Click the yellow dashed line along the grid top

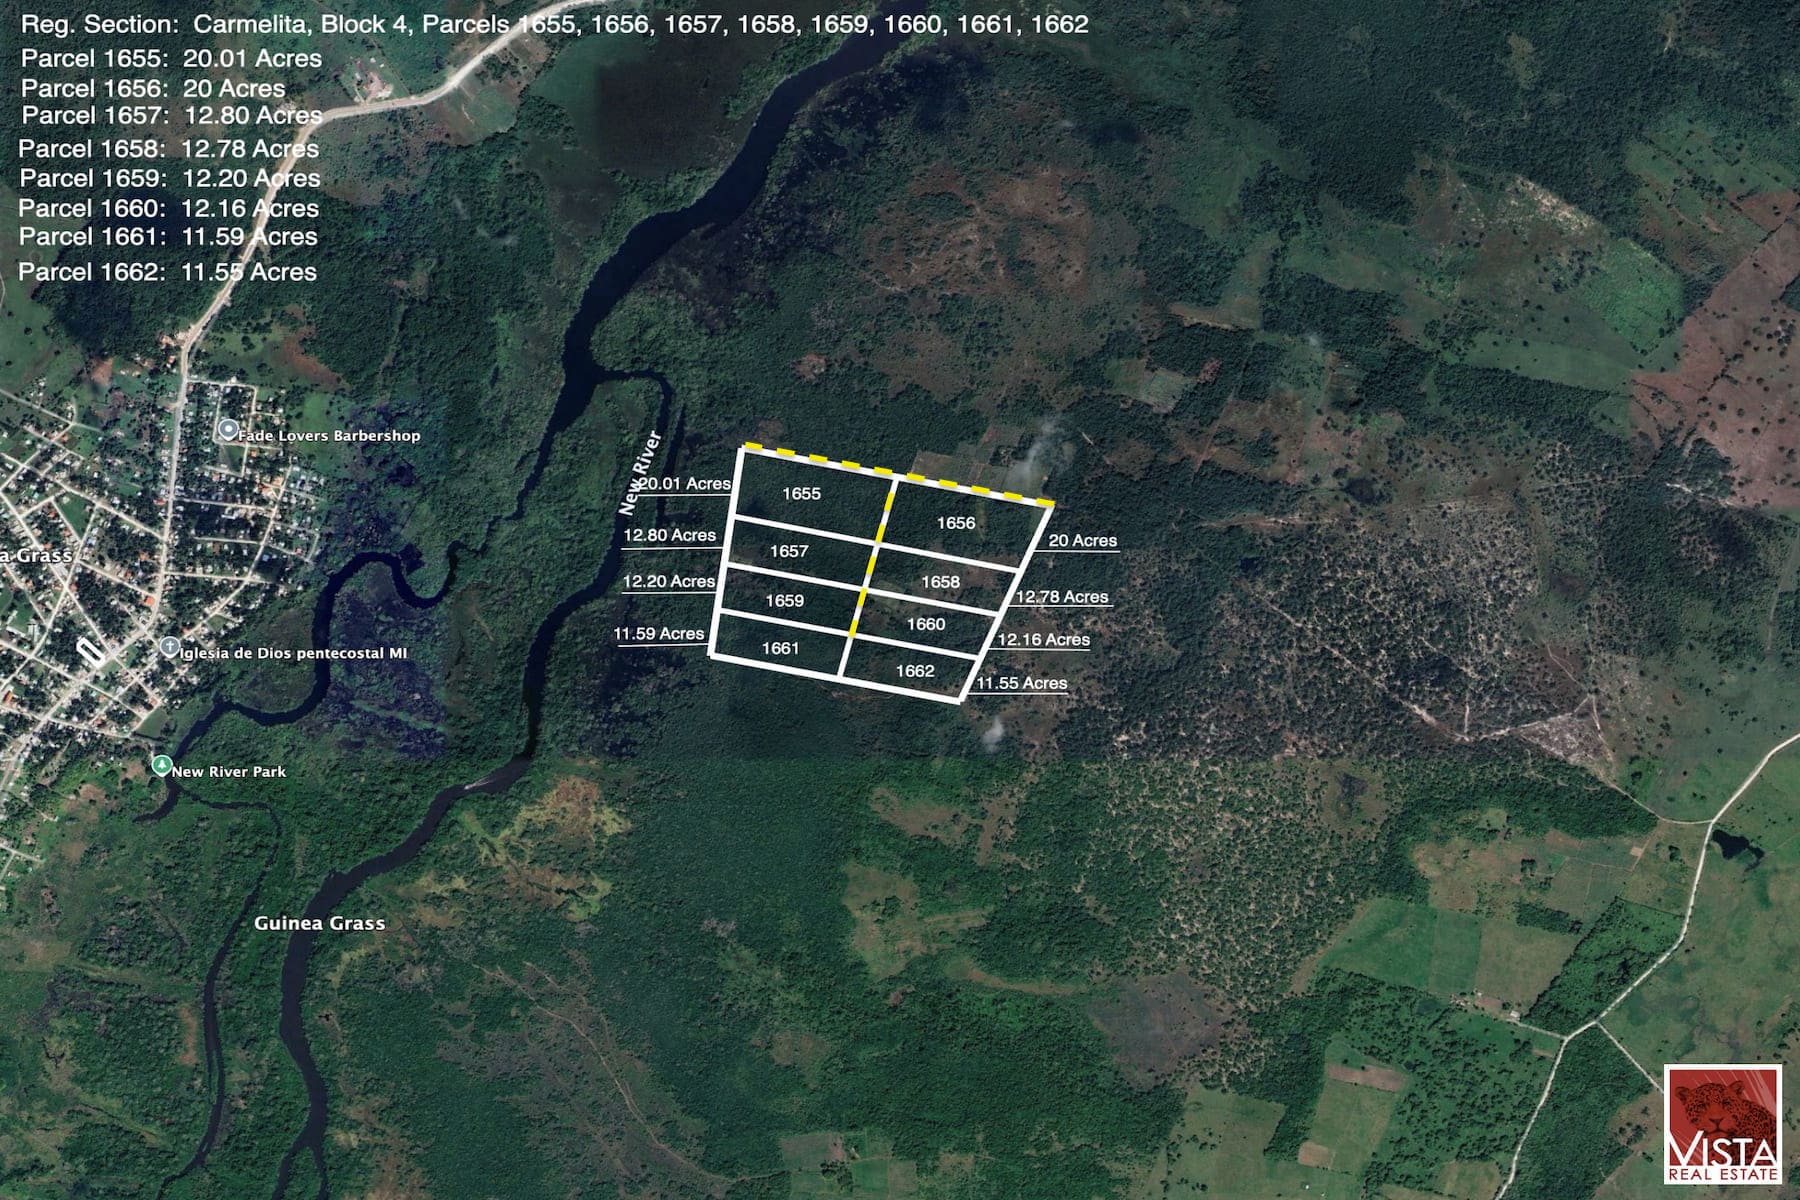[x=895, y=474]
